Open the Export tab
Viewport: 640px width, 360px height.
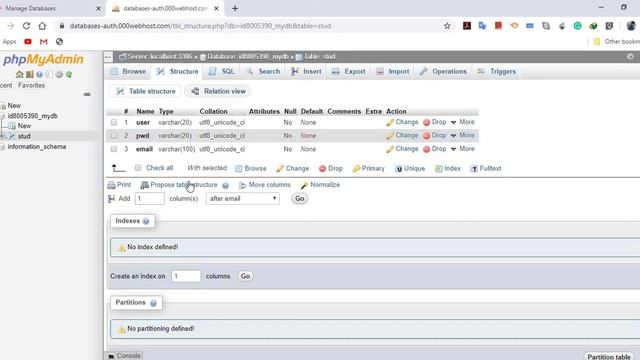click(x=349, y=71)
